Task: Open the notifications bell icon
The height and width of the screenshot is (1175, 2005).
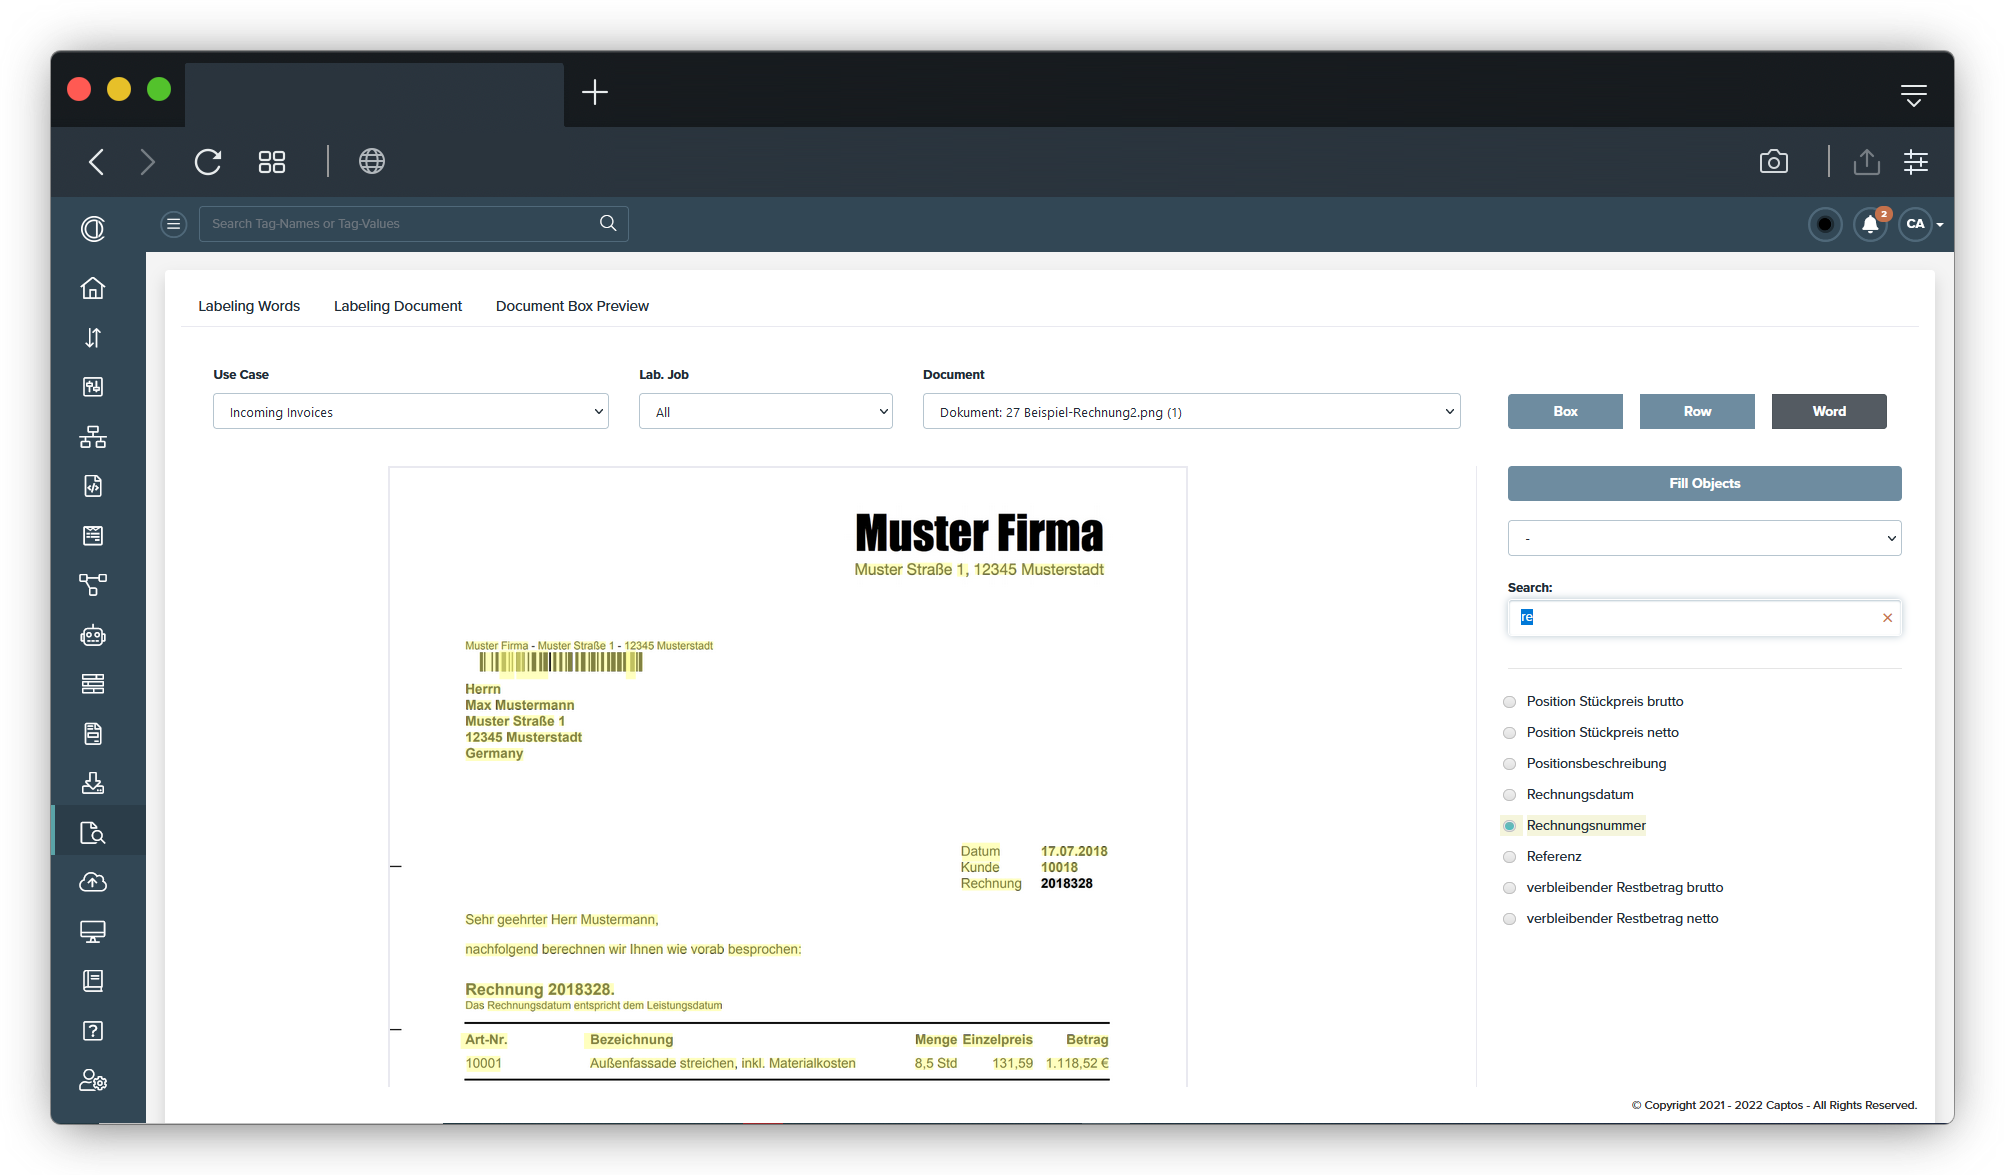Action: point(1870,224)
